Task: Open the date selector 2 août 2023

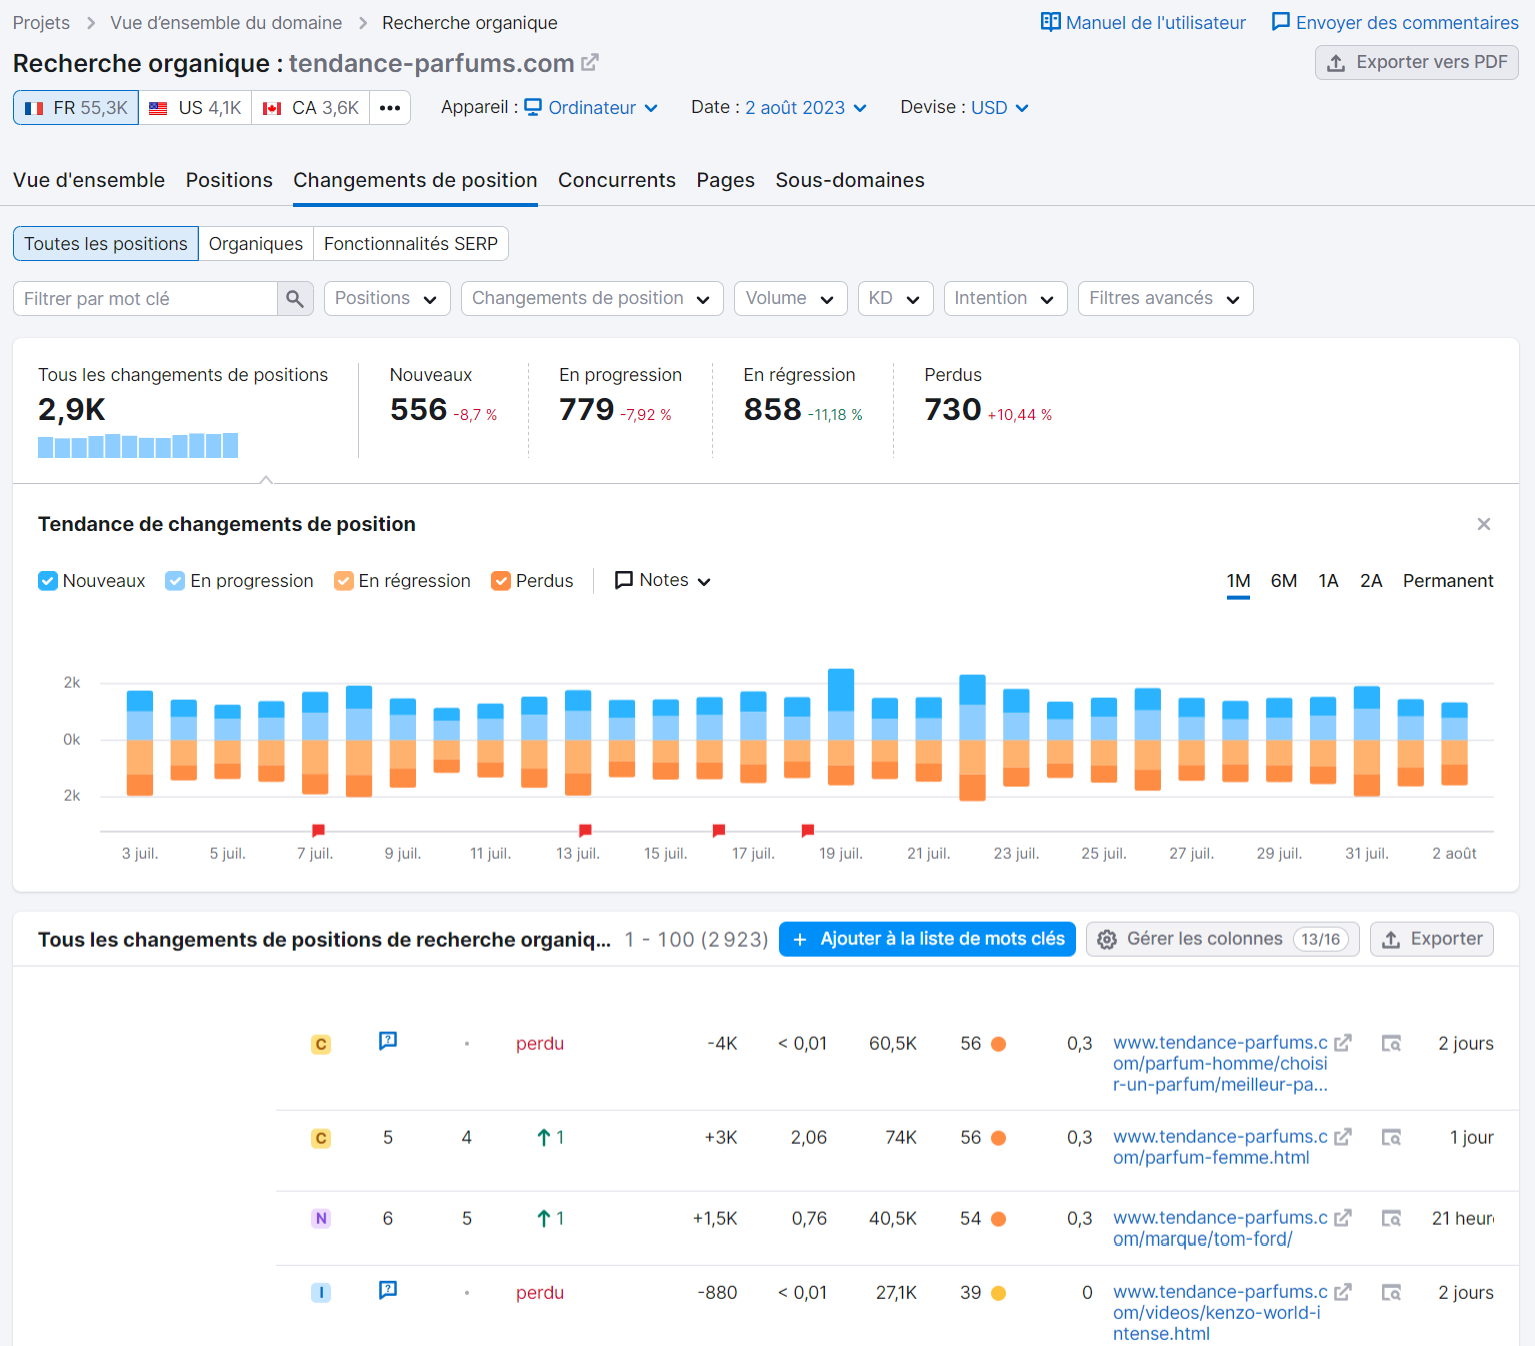Action: [x=806, y=107]
